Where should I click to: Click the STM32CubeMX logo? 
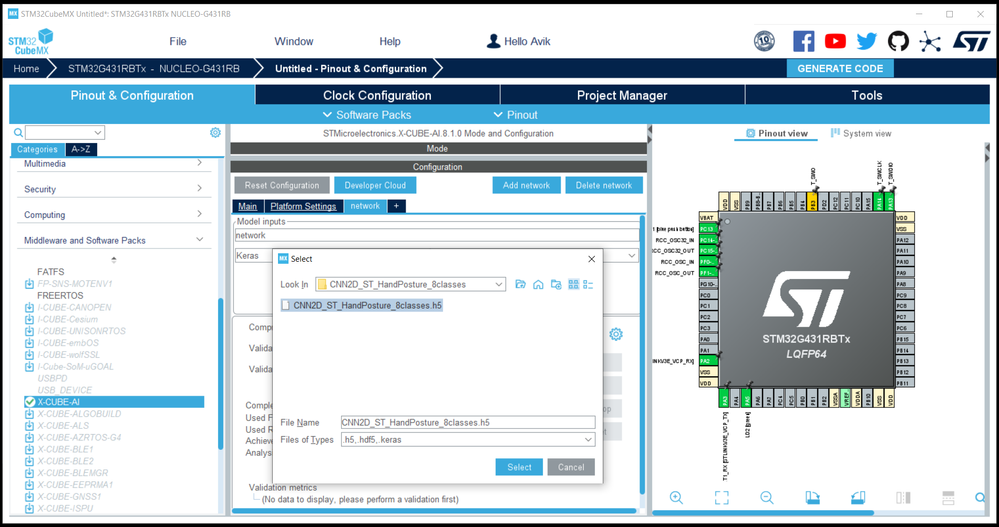31,41
